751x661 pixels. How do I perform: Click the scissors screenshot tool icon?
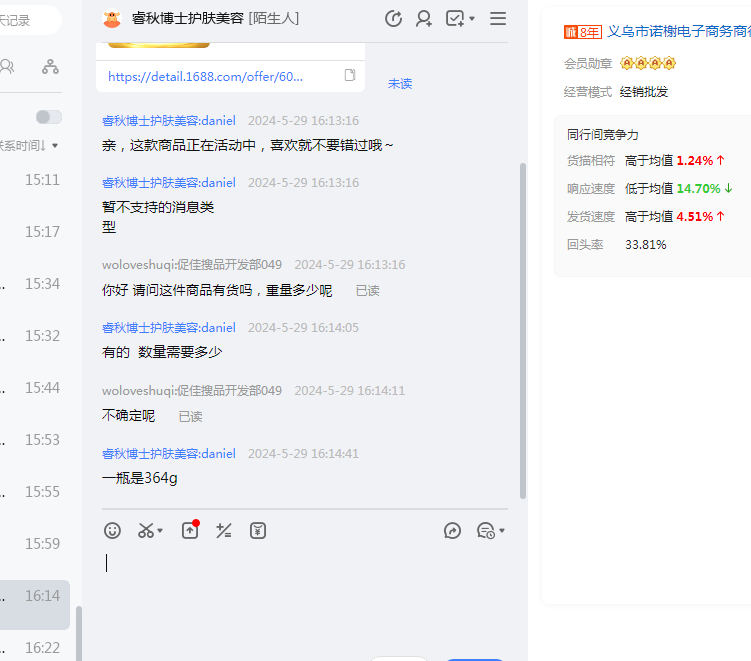[146, 531]
